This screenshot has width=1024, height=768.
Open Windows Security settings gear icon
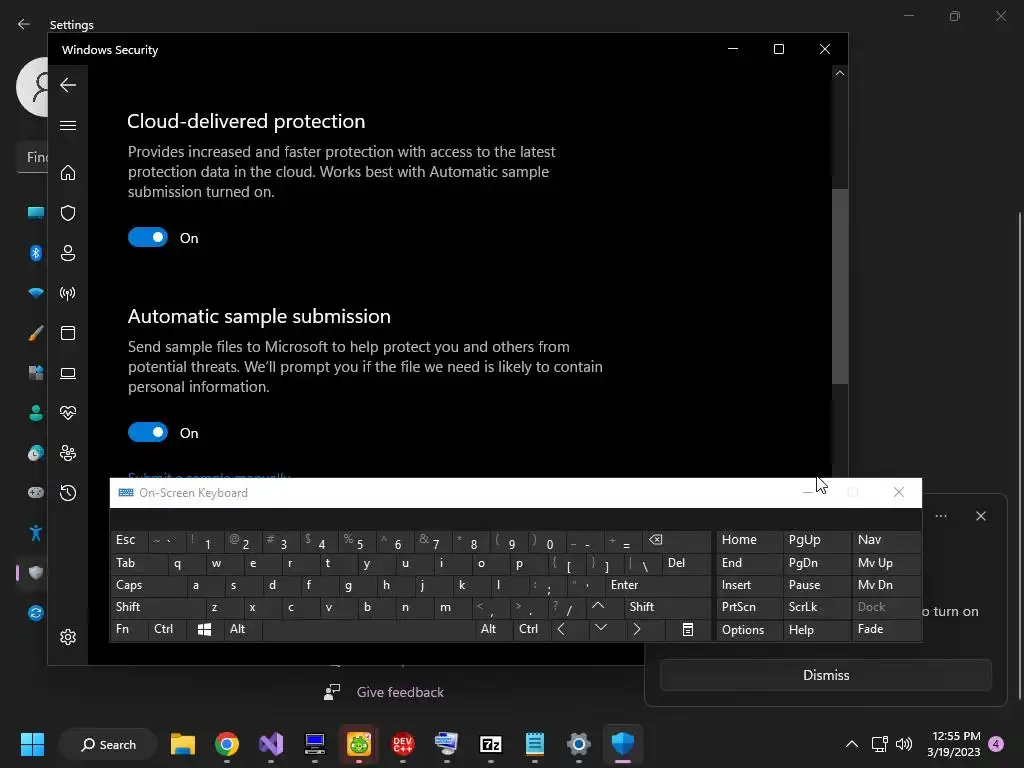tap(68, 637)
